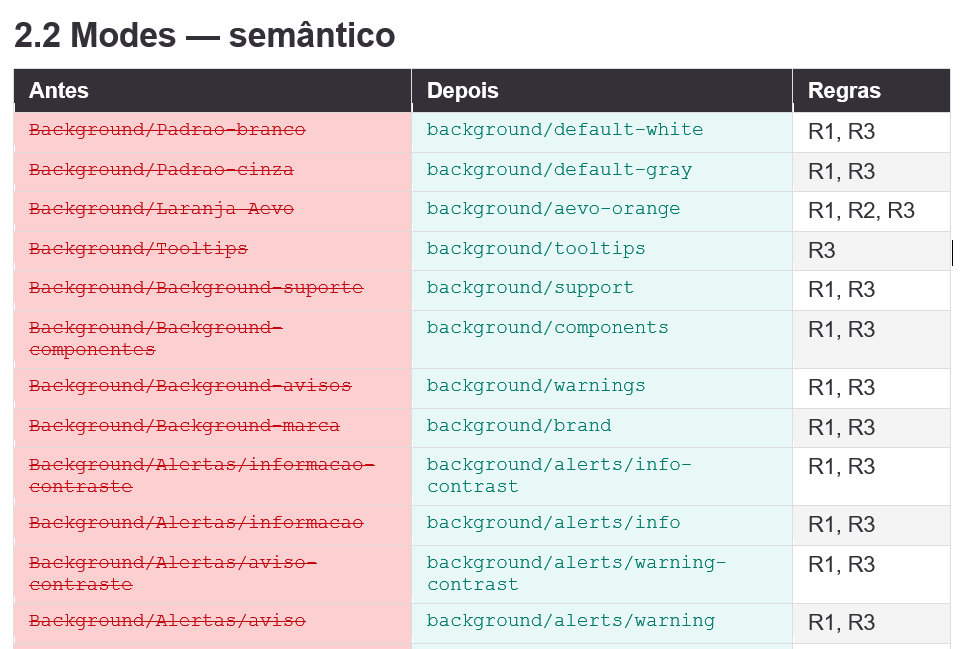Select the background/default-white cell
This screenshot has width=964, height=649.
tap(602, 132)
